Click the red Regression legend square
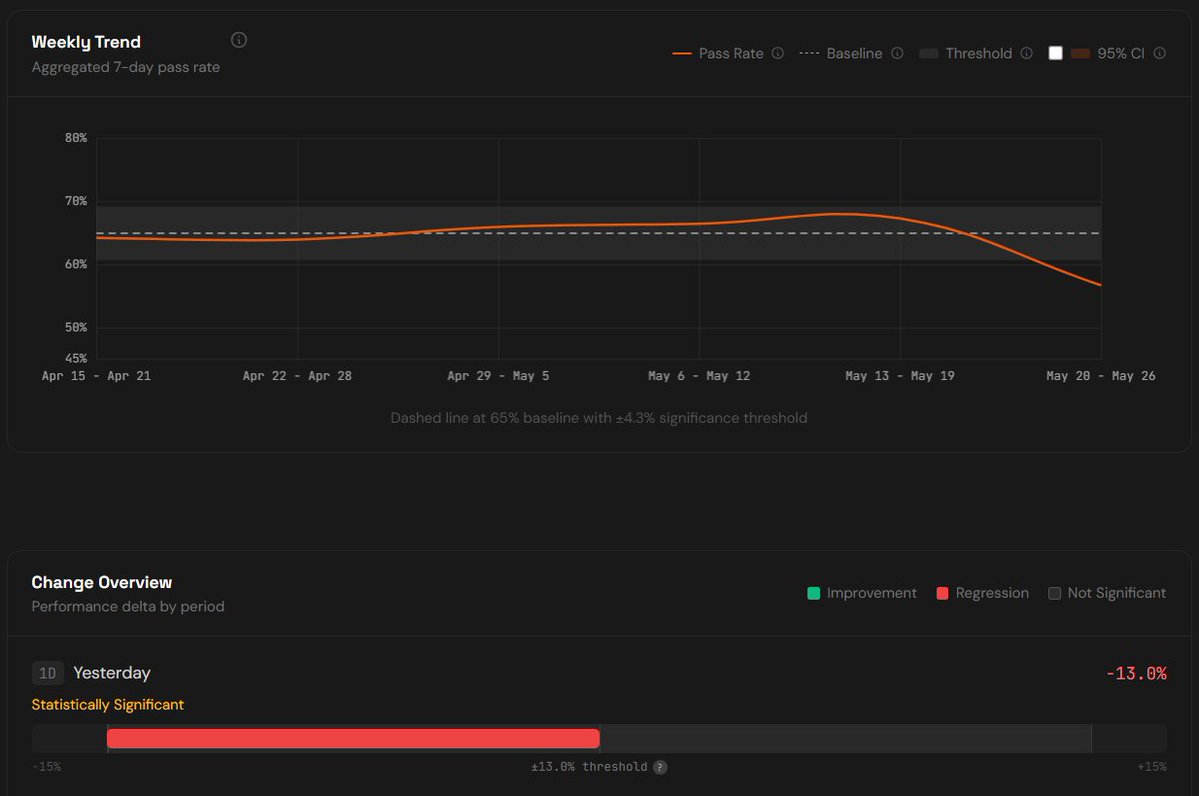The height and width of the screenshot is (796, 1199). pyautogui.click(x=943, y=593)
